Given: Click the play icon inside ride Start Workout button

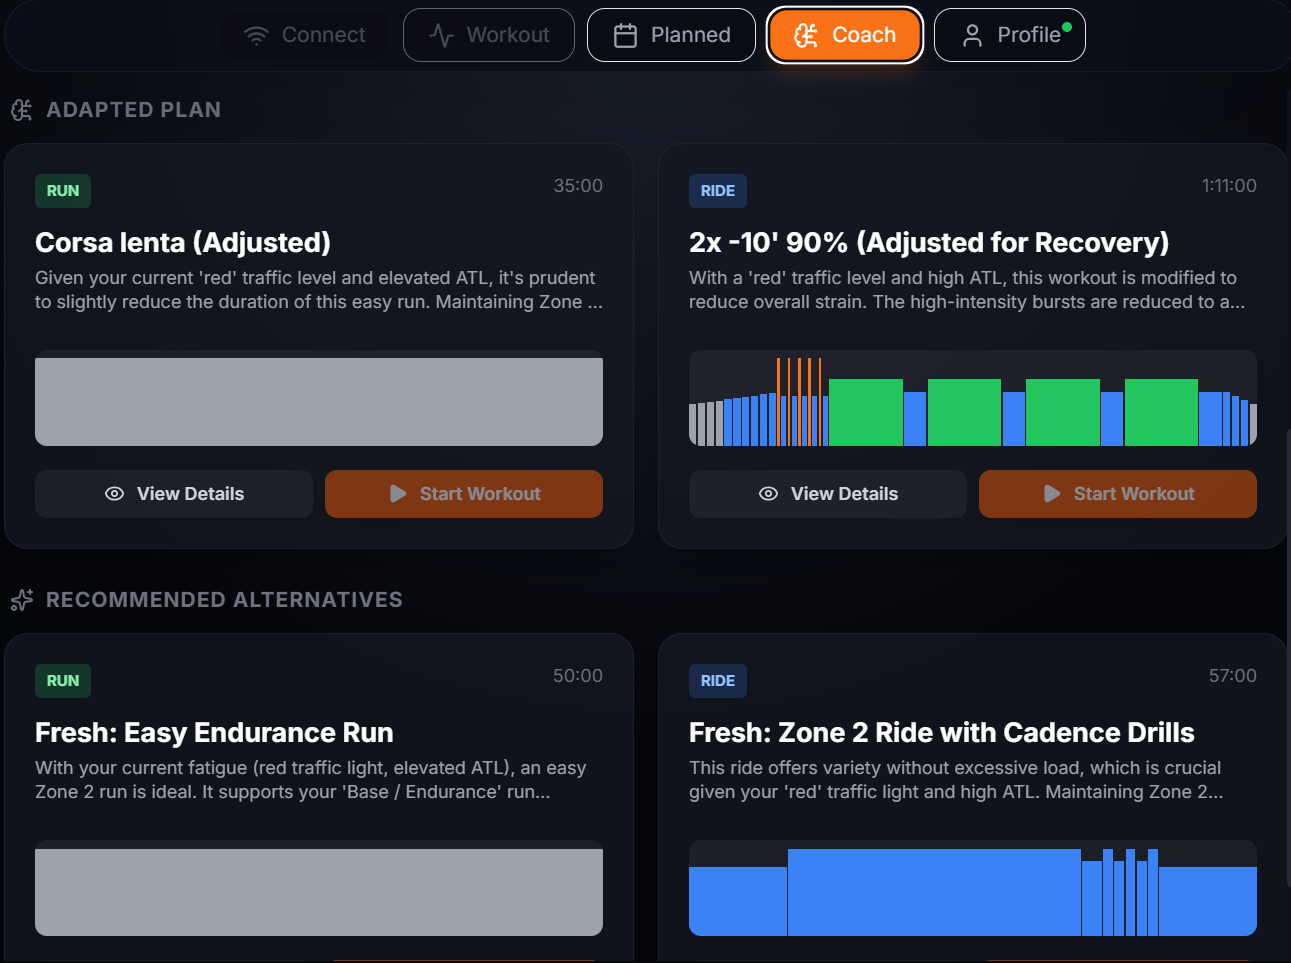Looking at the screenshot, I should 1051,493.
